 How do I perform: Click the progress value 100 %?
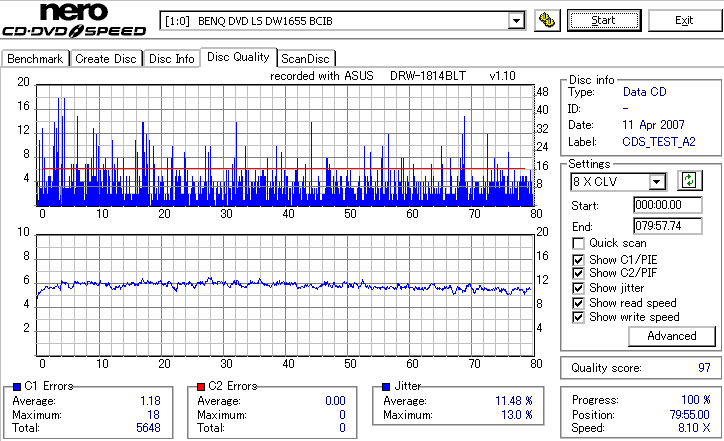tap(696, 400)
